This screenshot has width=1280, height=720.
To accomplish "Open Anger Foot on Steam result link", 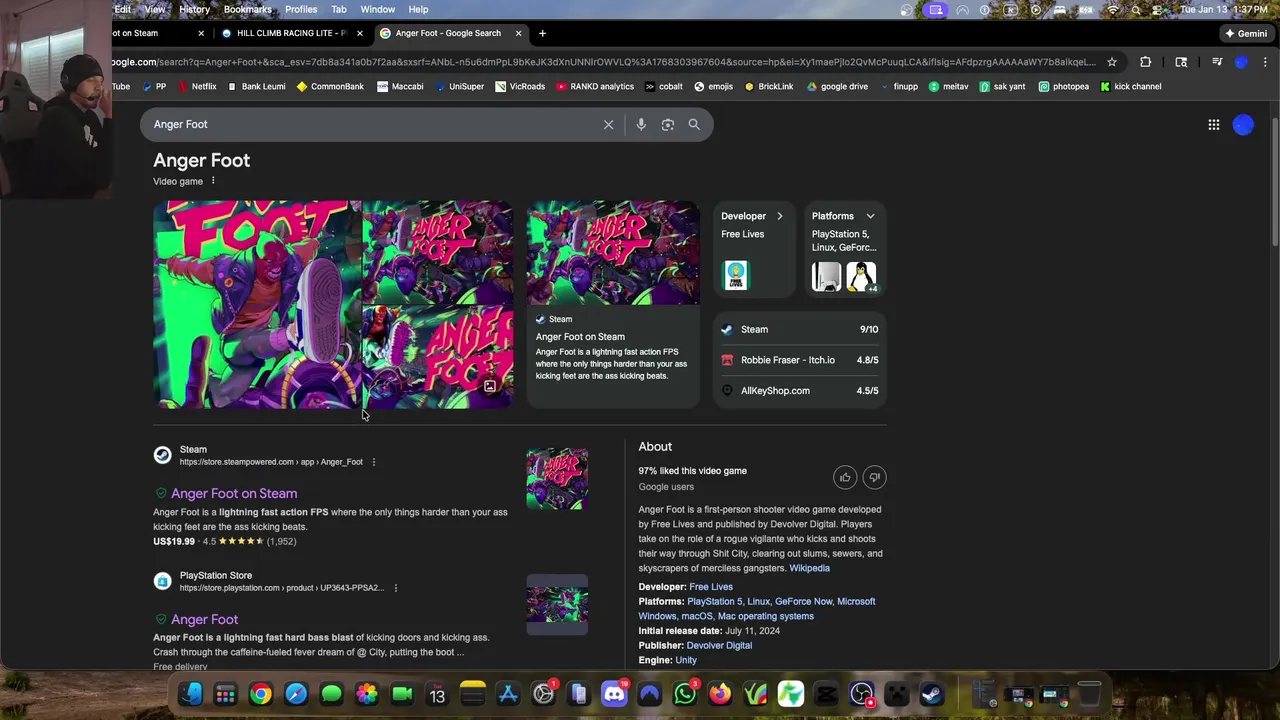I will [x=234, y=493].
